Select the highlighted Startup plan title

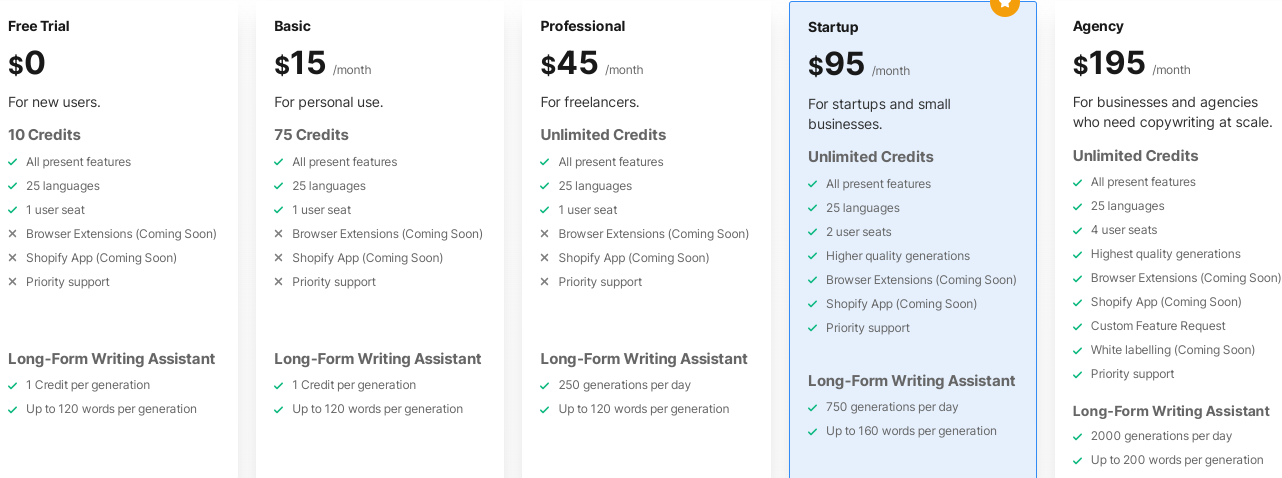(833, 27)
